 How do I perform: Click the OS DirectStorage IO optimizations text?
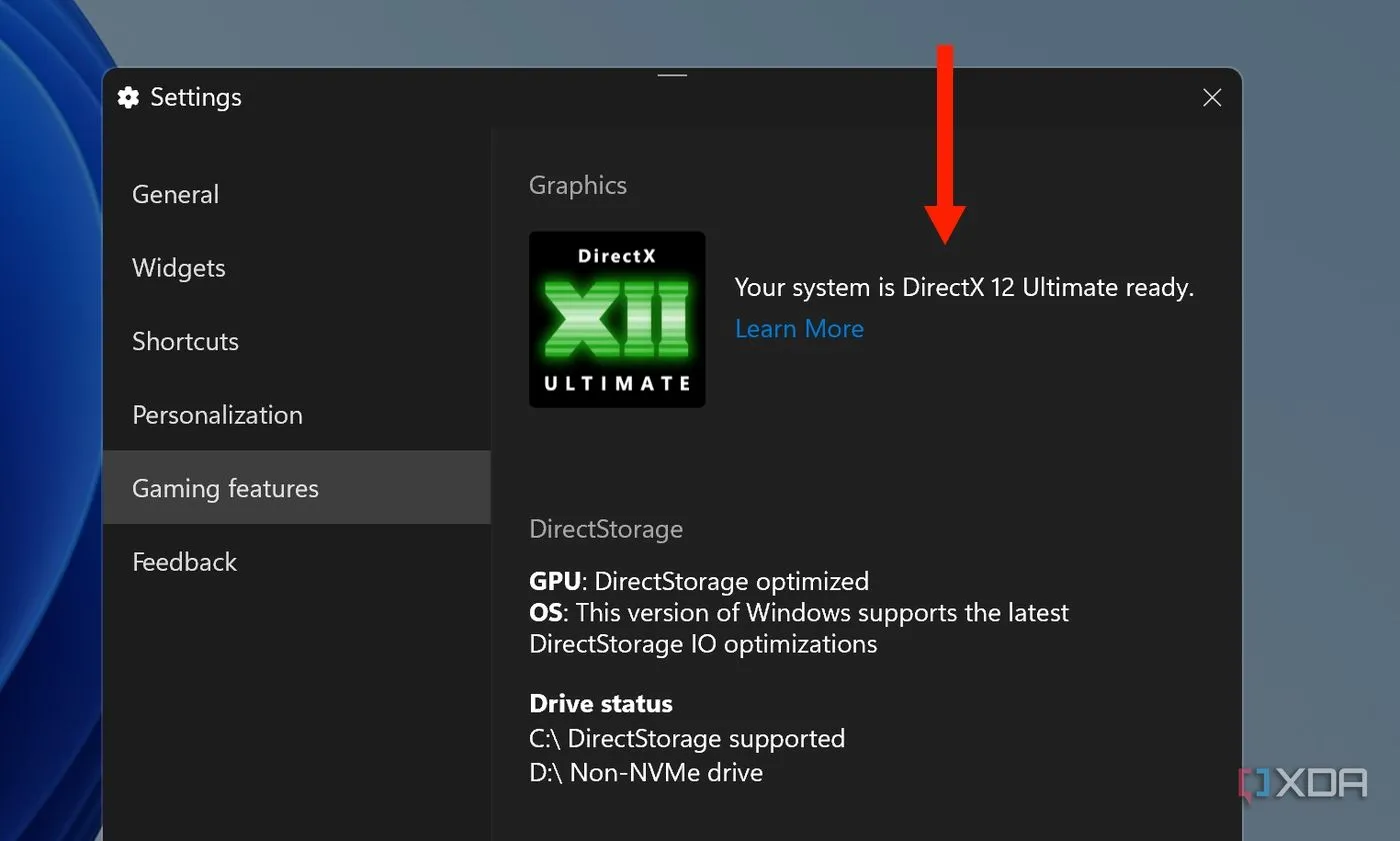click(x=799, y=627)
